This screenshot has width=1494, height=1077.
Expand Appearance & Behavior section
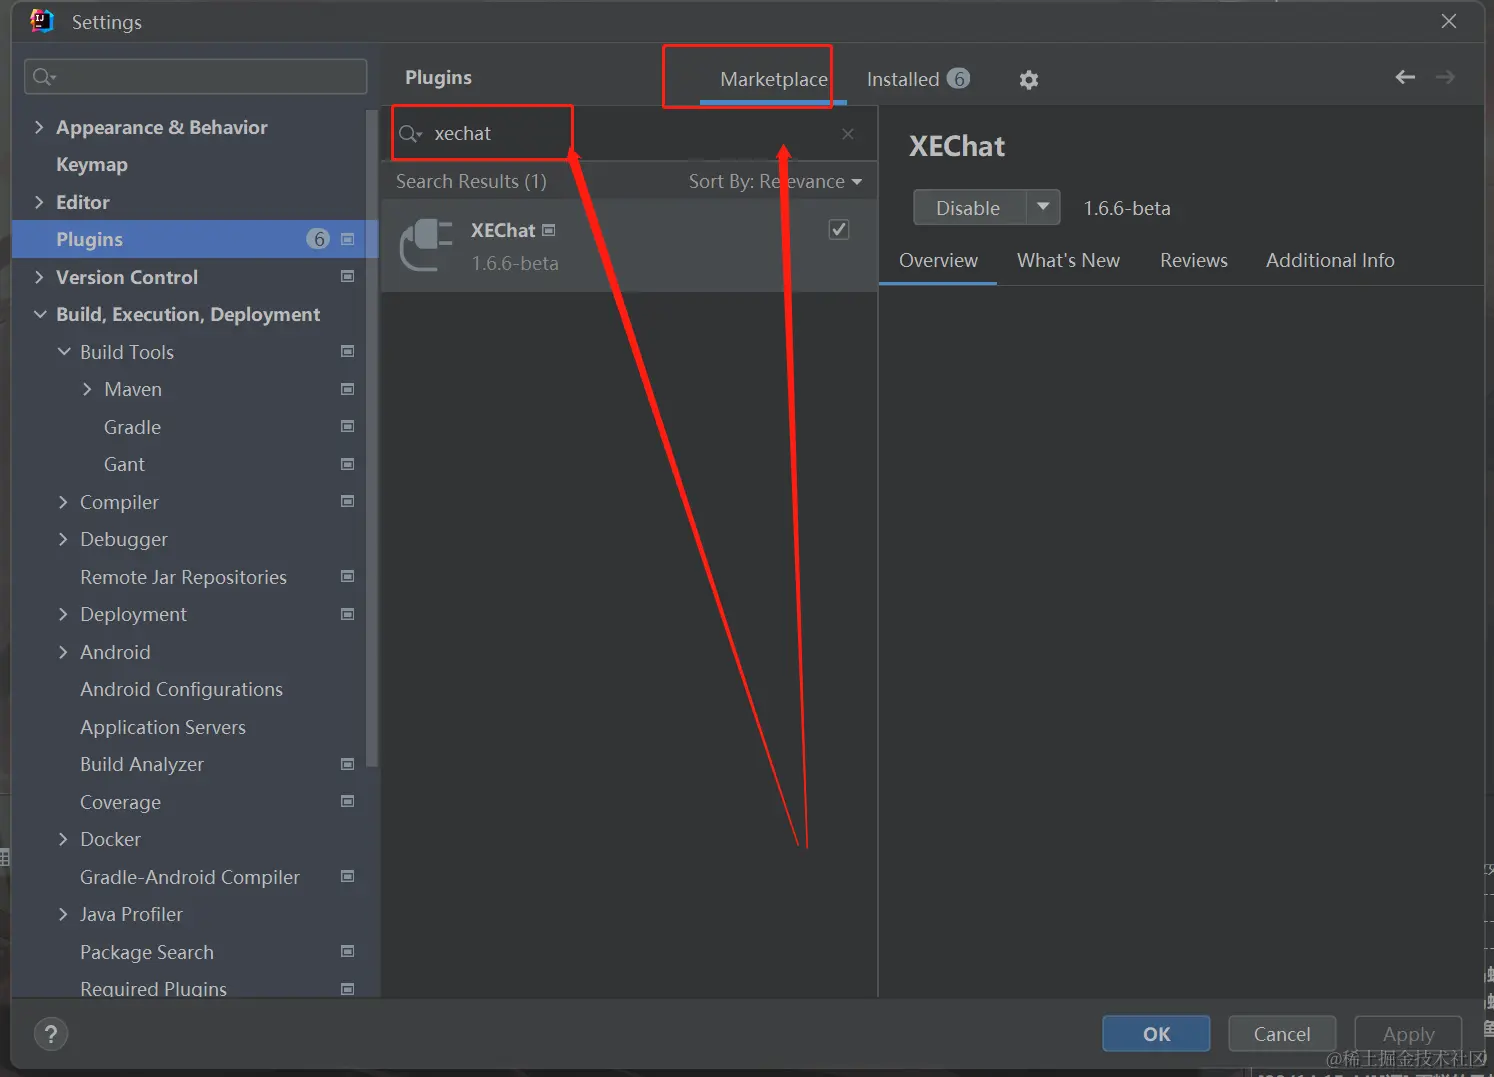(39, 127)
